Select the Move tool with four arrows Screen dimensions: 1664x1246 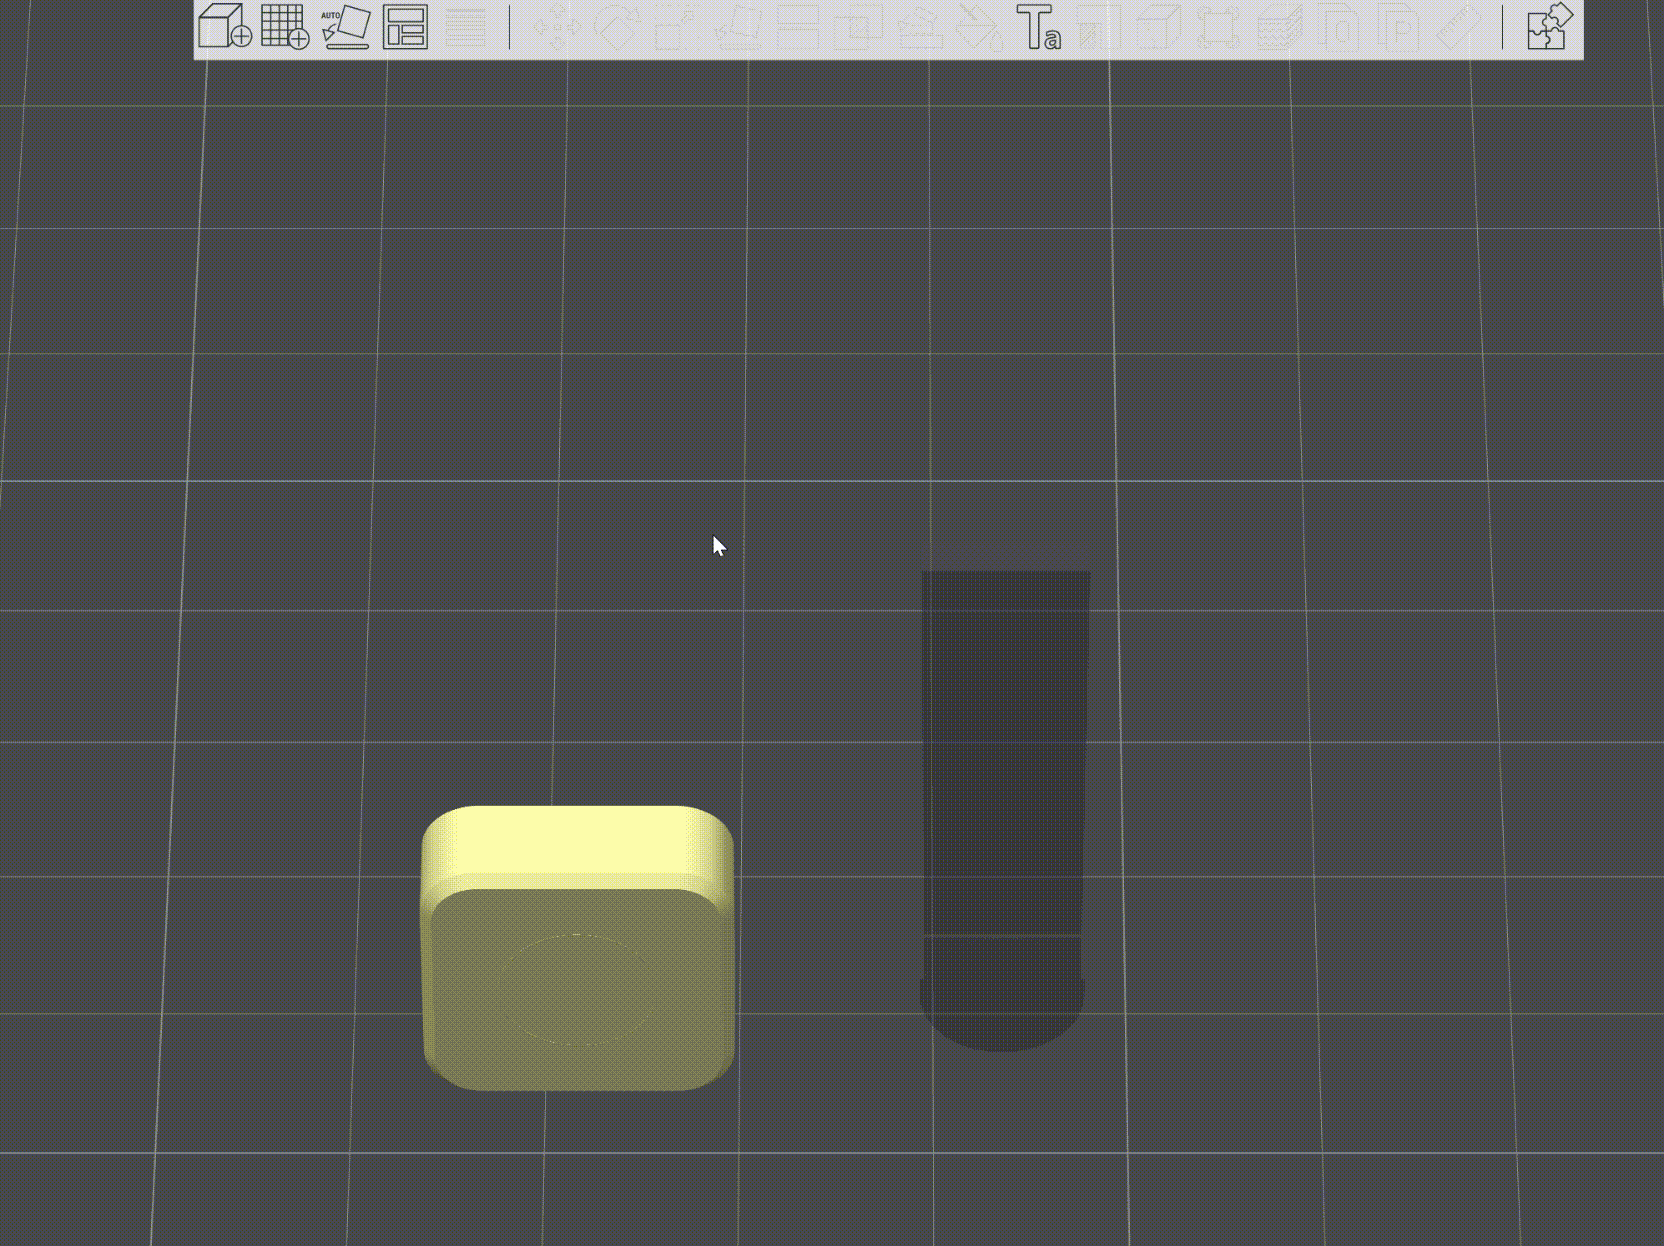click(x=558, y=27)
